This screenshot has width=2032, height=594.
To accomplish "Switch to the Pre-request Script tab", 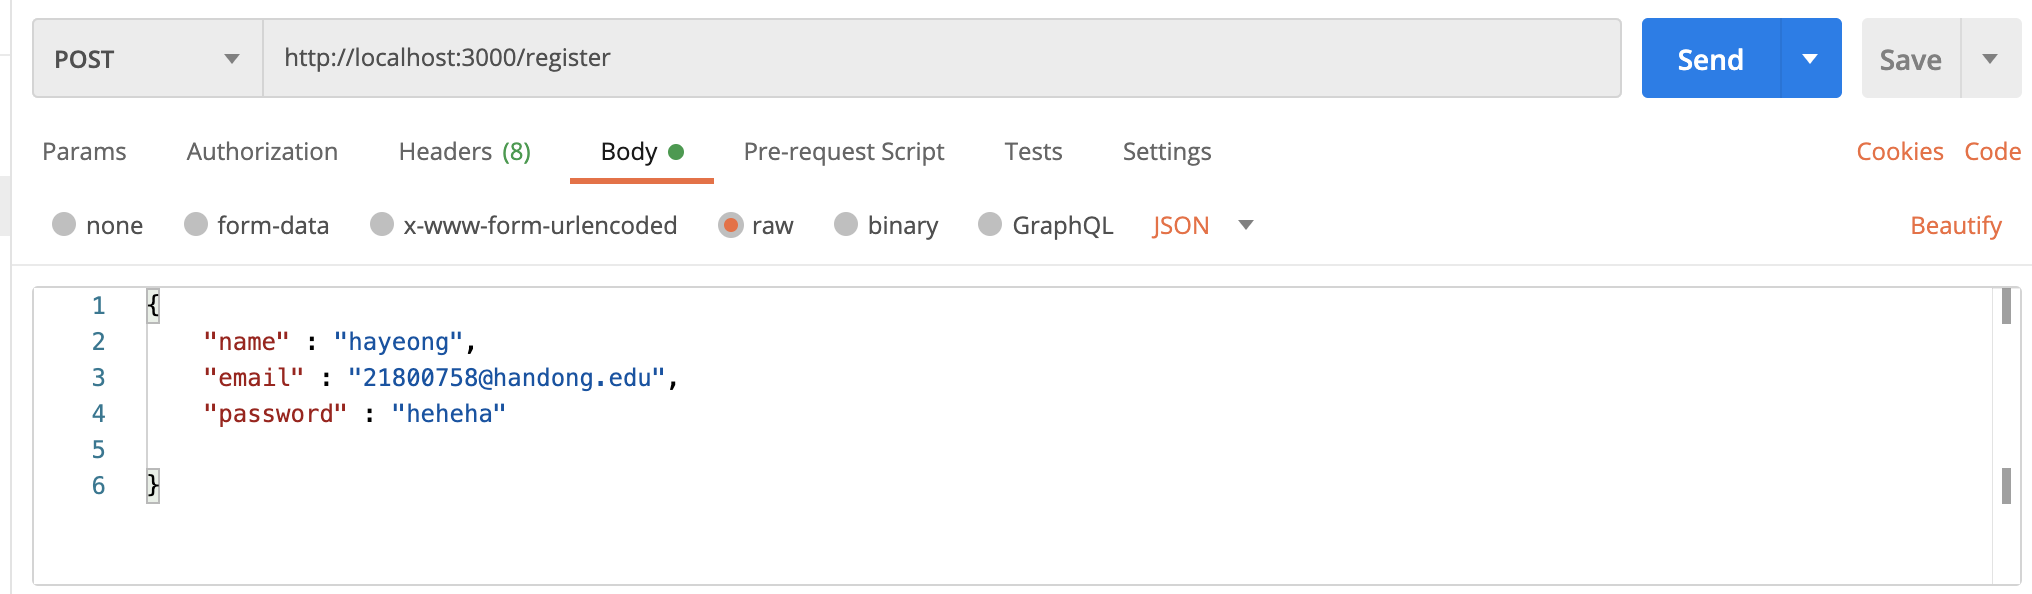I will point(844,151).
